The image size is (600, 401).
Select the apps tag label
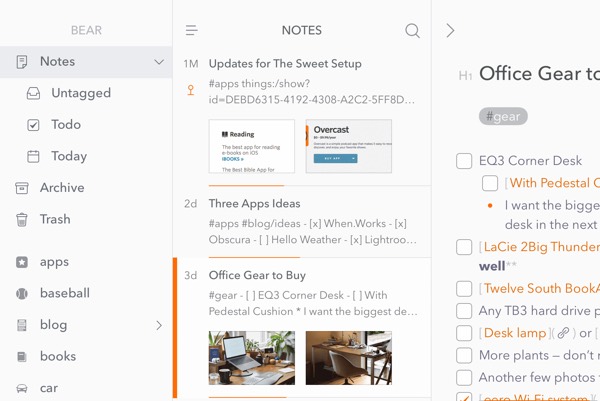pos(54,262)
